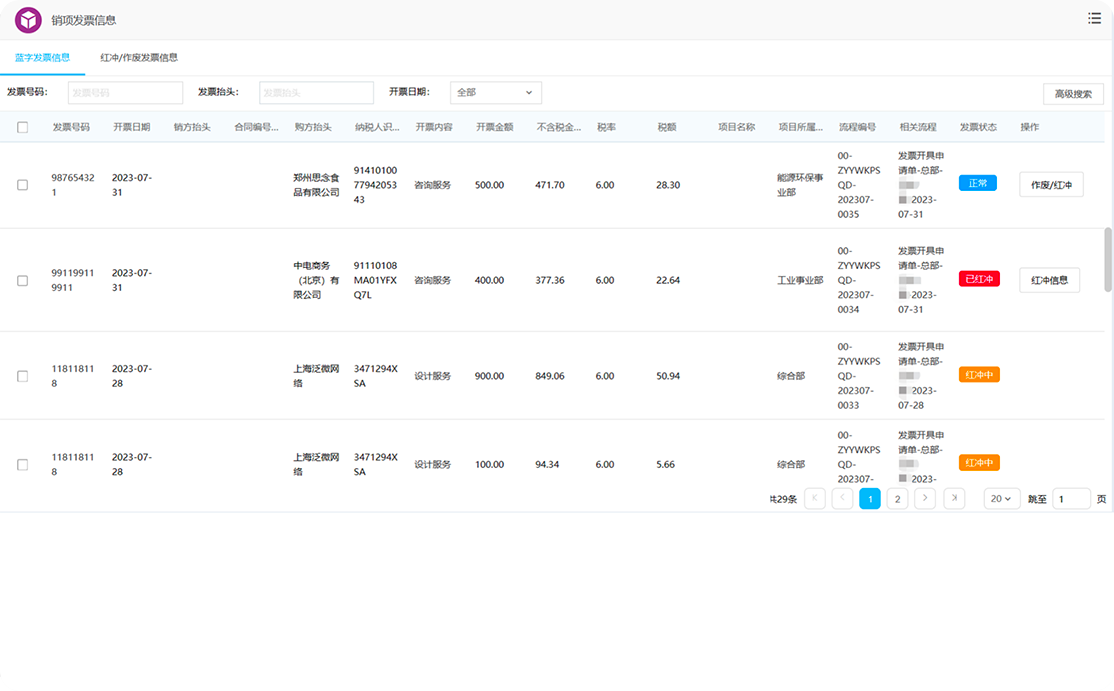
Task: Click the purple cube app logo icon
Action: (x=29, y=20)
